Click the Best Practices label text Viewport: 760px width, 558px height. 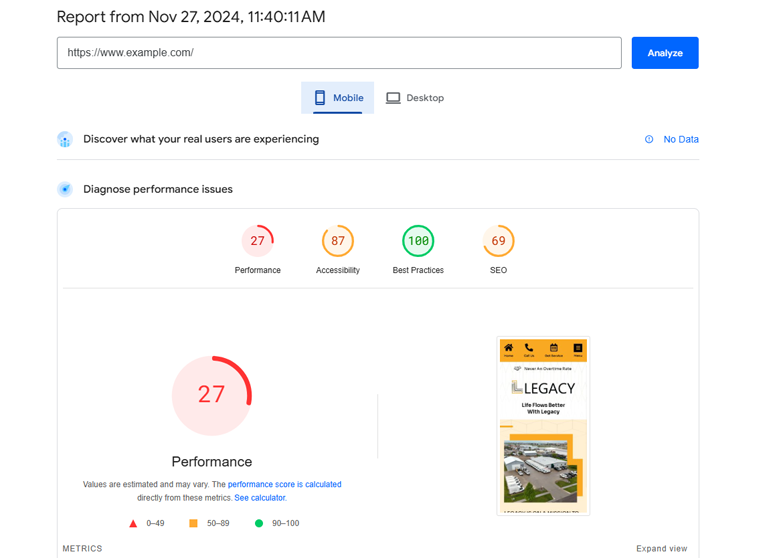click(x=418, y=270)
